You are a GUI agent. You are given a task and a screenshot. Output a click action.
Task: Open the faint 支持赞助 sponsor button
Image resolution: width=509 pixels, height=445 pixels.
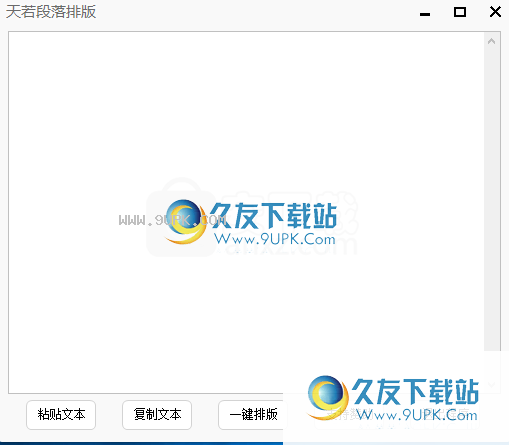348,415
